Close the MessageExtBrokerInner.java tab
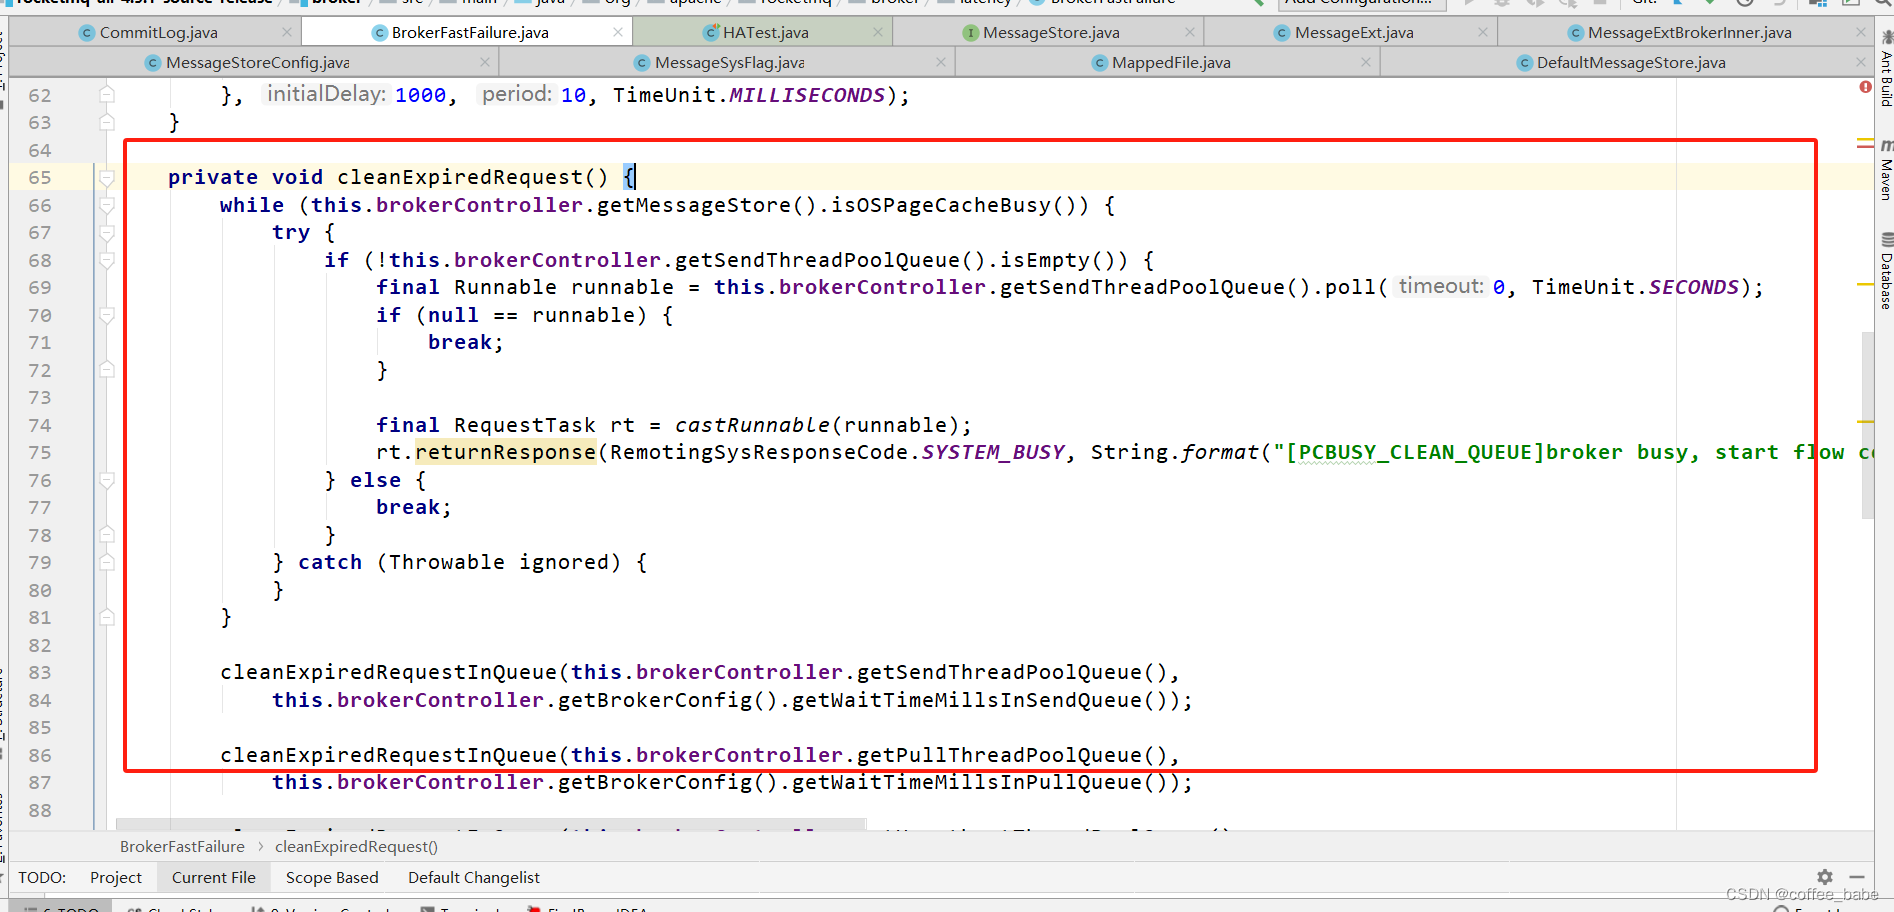This screenshot has width=1894, height=912. point(1861,33)
